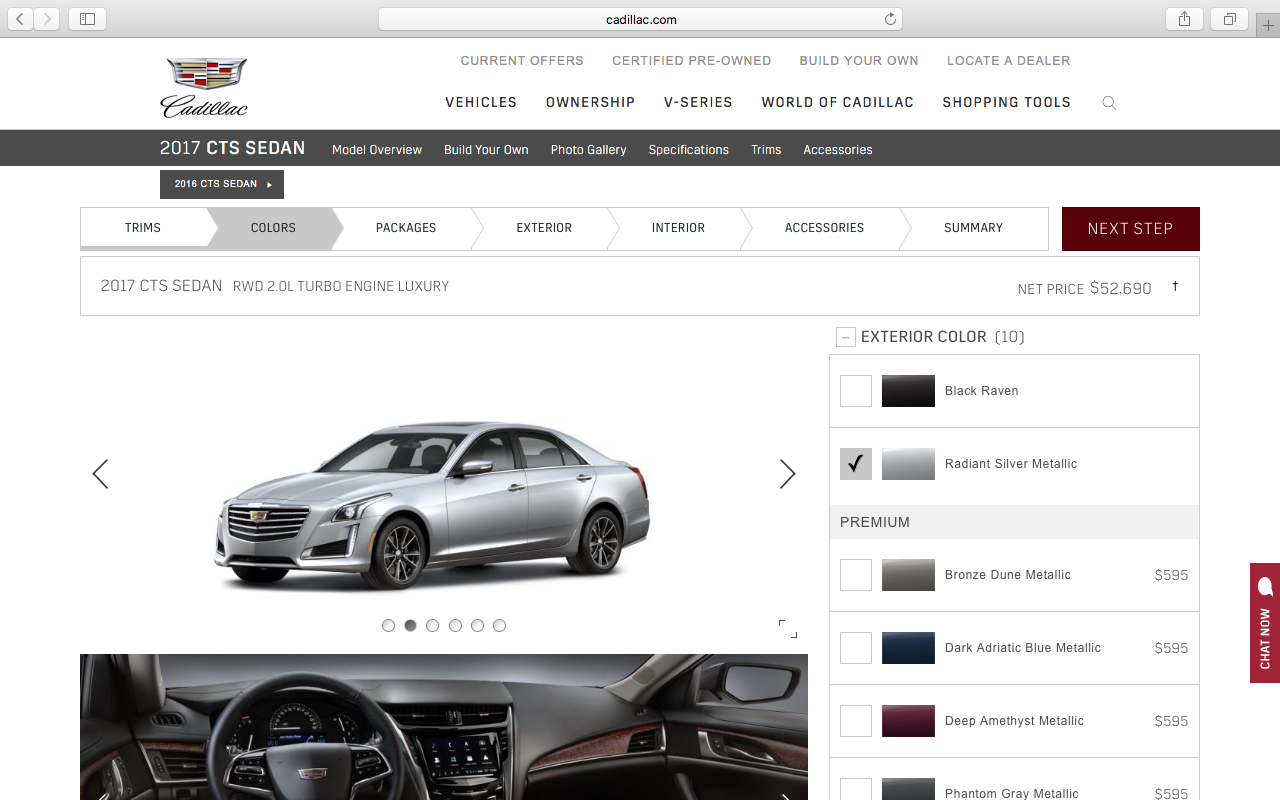The image size is (1280, 800).
Task: Check the Deep Amethyst Metallic box
Action: (x=856, y=721)
